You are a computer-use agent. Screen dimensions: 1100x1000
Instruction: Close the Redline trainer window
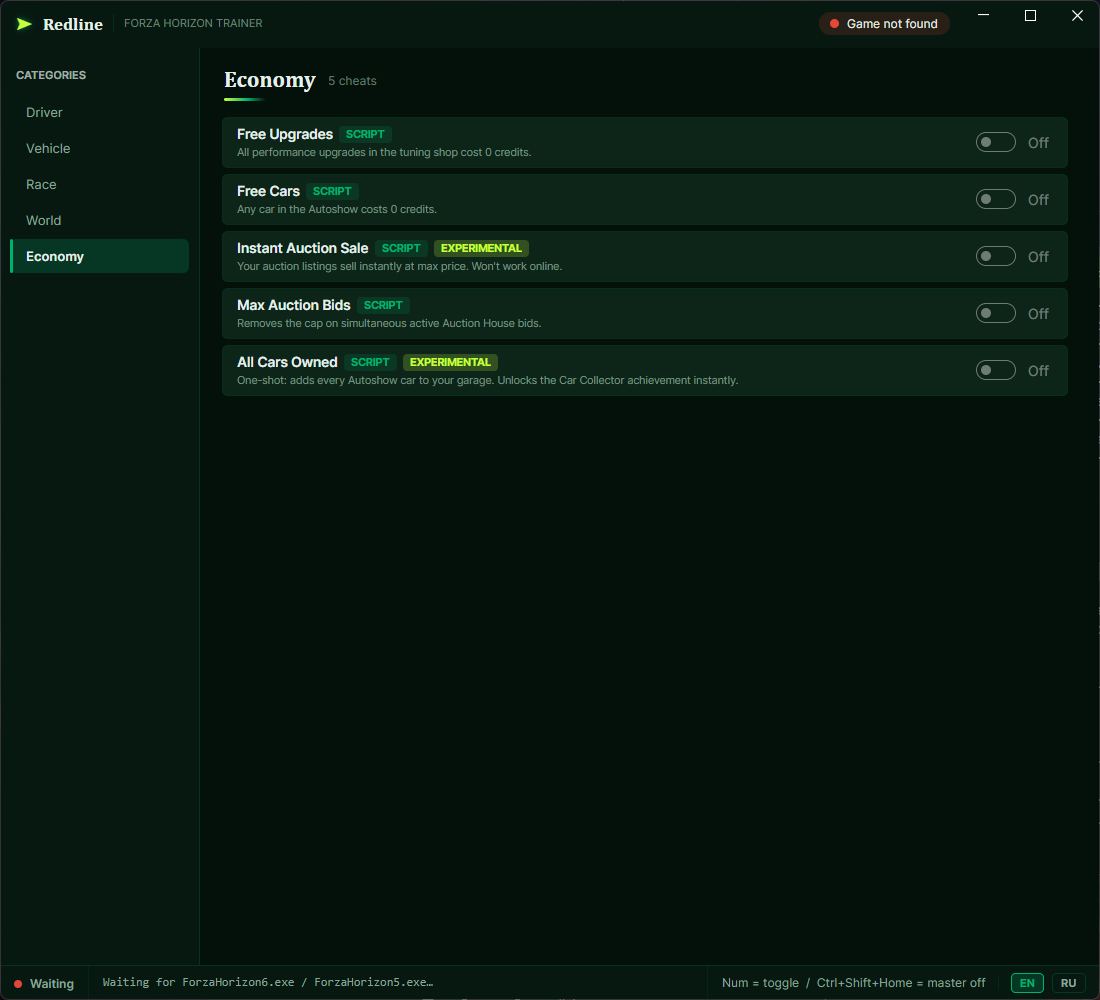coord(1077,15)
